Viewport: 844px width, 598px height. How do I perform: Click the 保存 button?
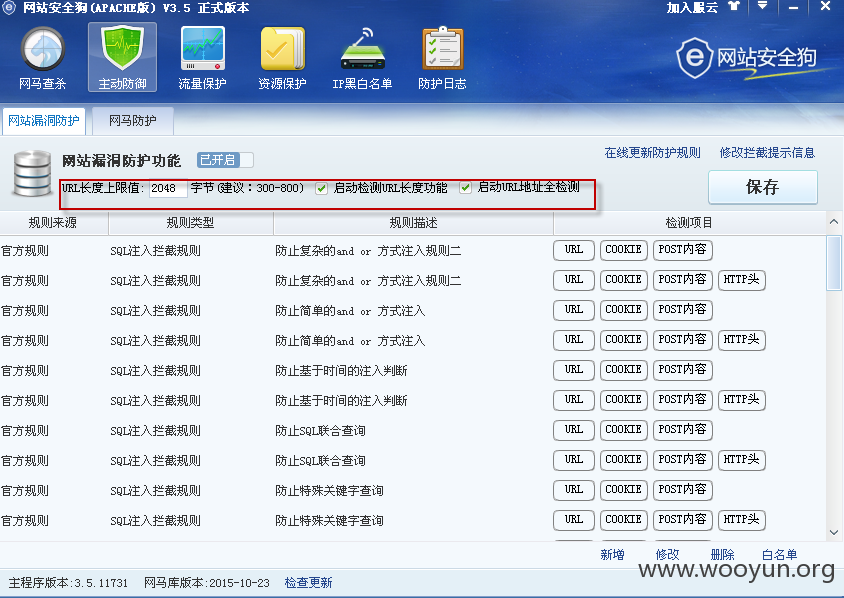point(763,187)
